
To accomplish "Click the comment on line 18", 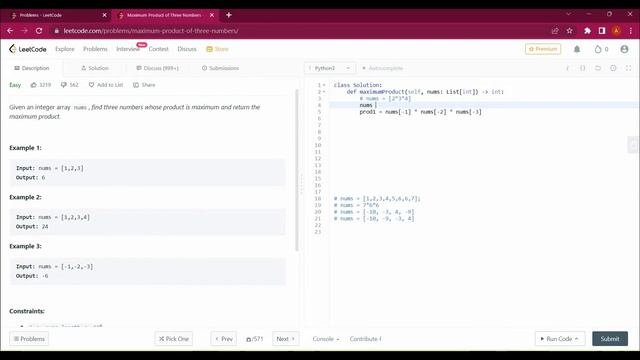I will point(377,199).
